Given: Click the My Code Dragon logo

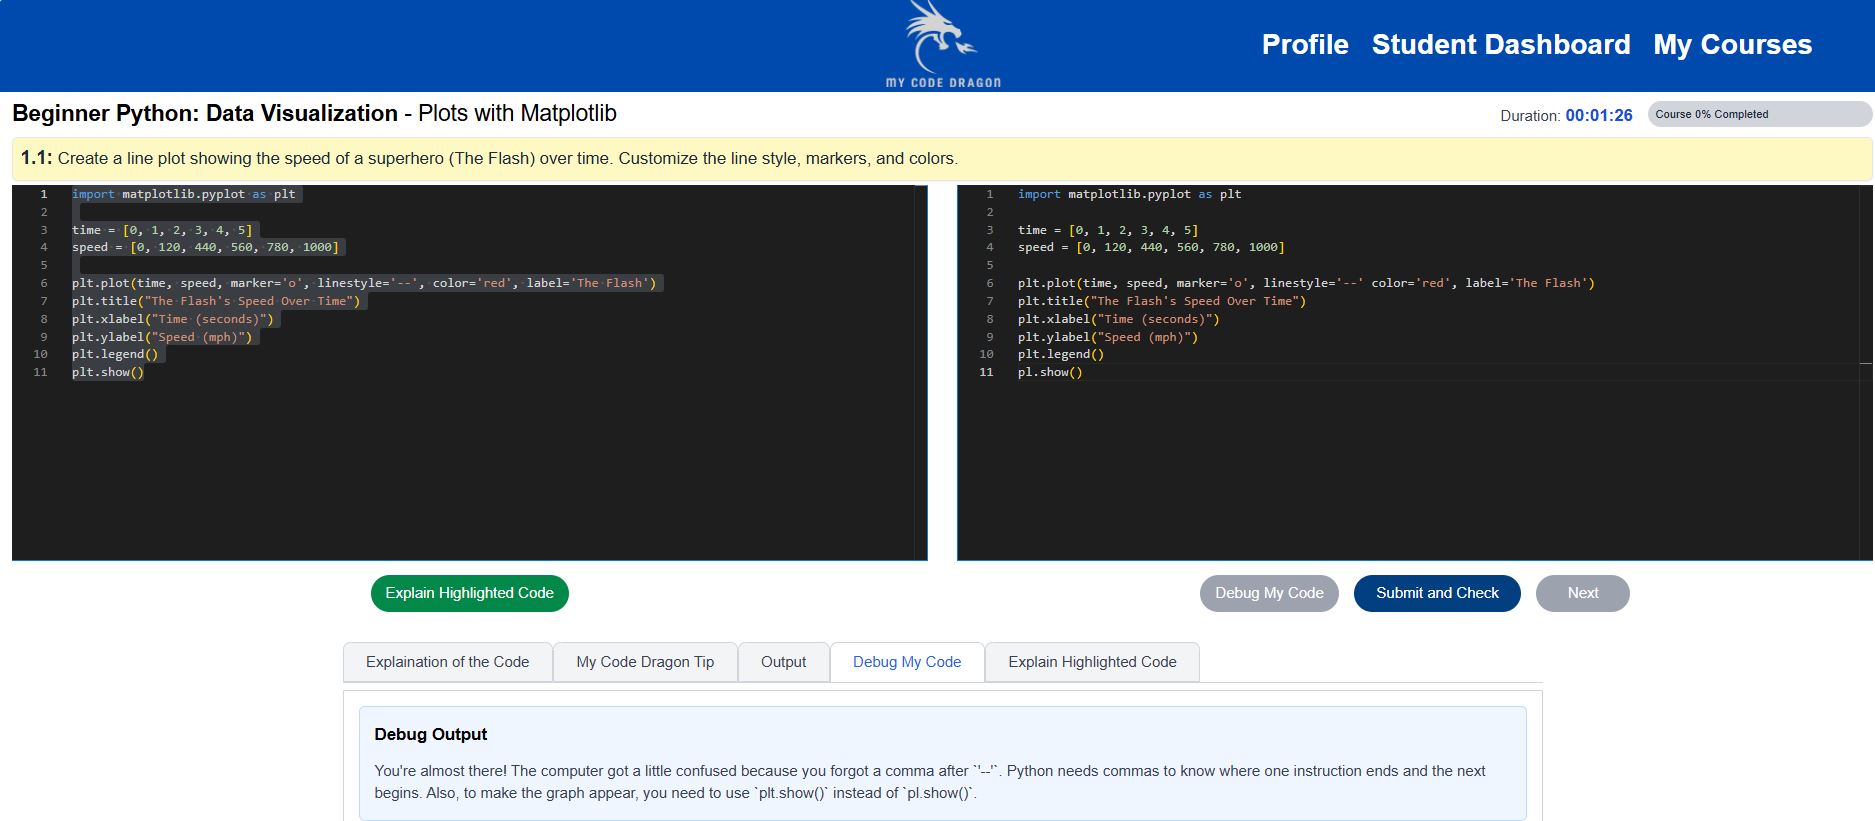Looking at the screenshot, I should (942, 45).
